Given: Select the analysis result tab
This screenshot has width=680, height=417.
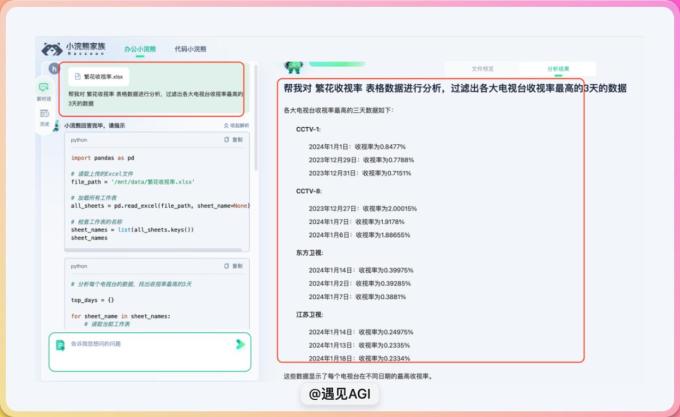Looking at the screenshot, I should 558,68.
